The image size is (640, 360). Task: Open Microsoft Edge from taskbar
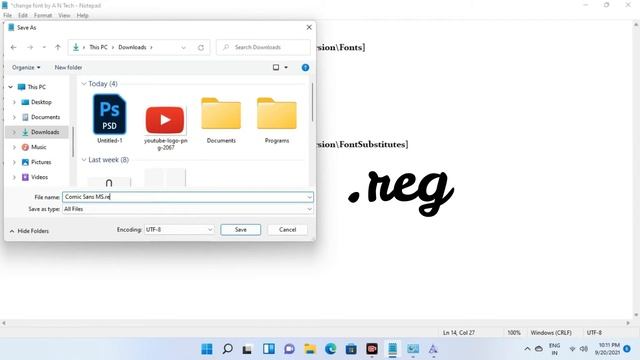pyautogui.click(x=331, y=349)
